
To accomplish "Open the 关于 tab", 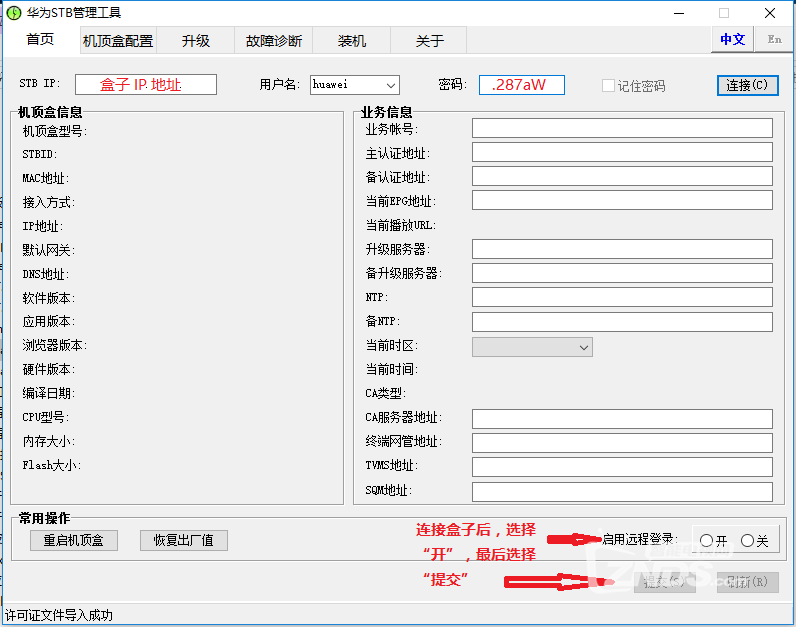I will pos(429,41).
